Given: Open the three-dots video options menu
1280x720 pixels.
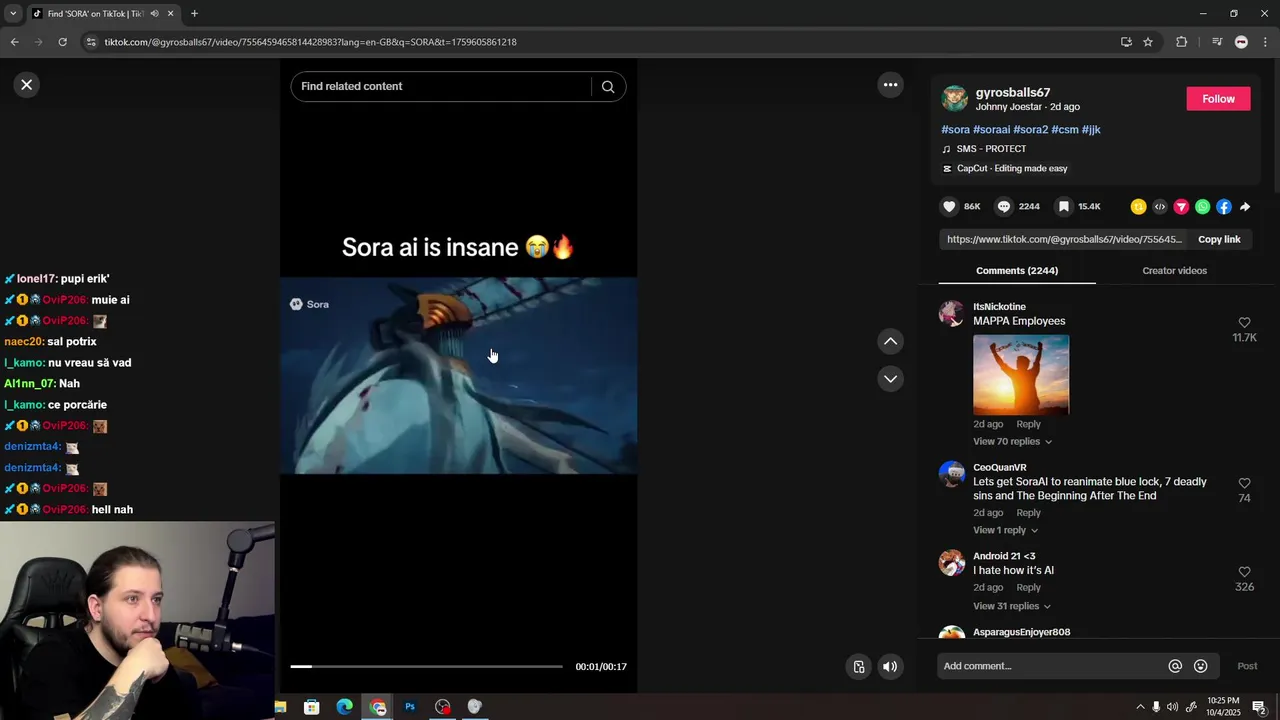Looking at the screenshot, I should coord(890,85).
